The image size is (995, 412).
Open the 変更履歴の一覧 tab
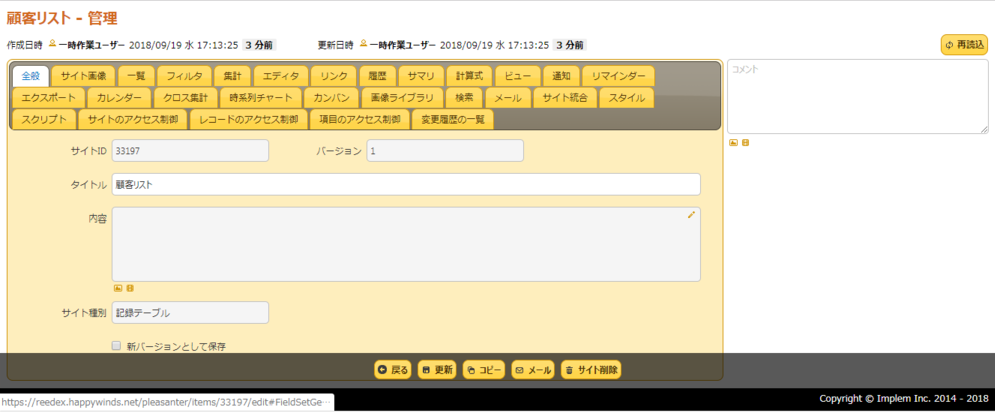[x=452, y=119]
